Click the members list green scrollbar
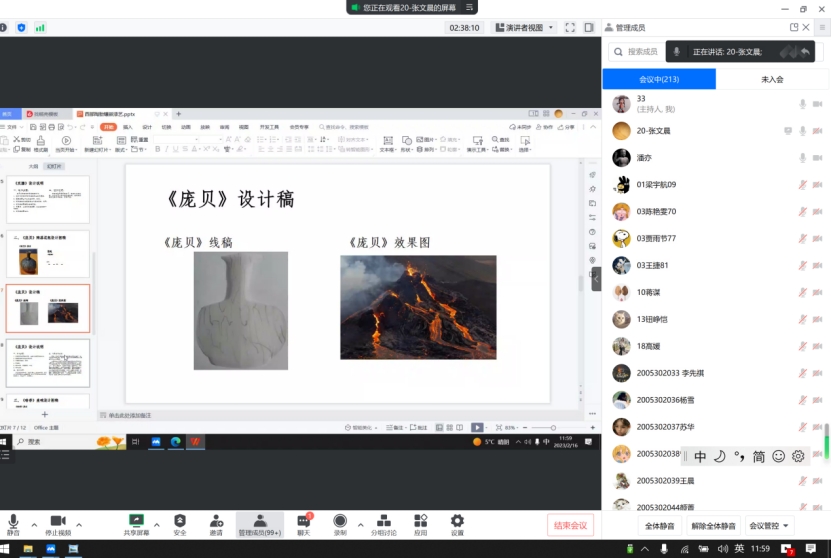831x559 pixels. (x=827, y=440)
